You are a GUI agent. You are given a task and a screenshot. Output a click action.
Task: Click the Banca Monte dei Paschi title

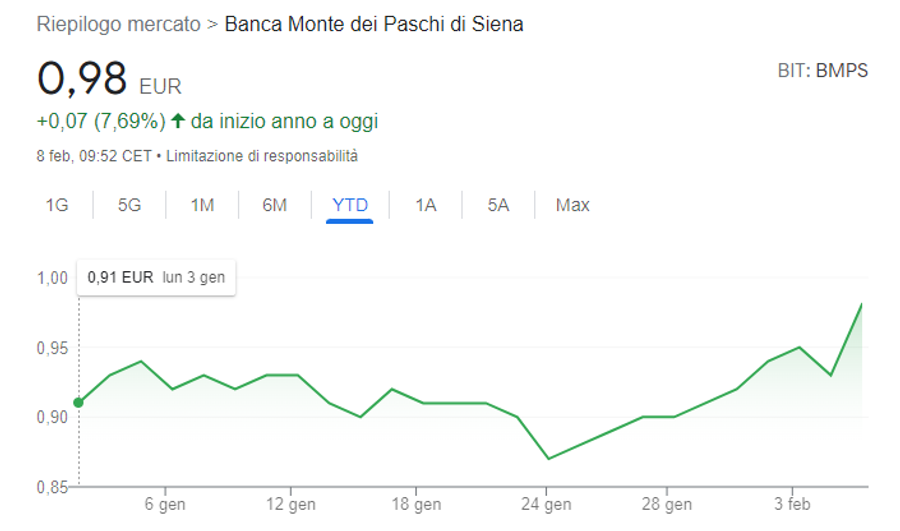pos(374,24)
